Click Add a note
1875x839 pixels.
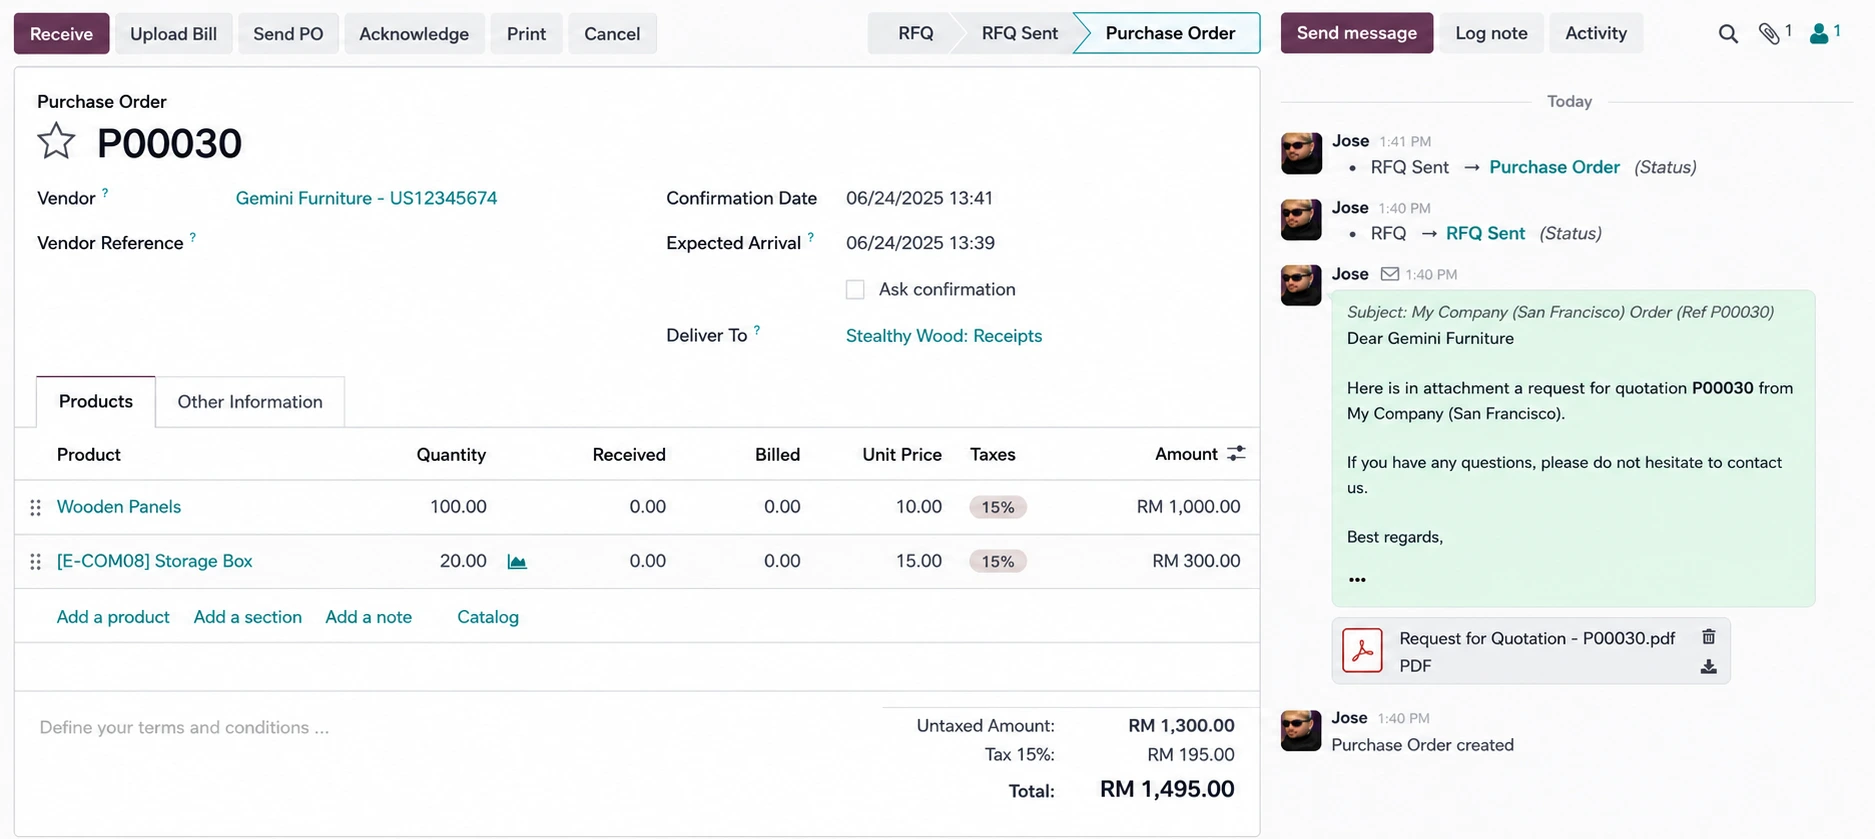[x=369, y=617]
